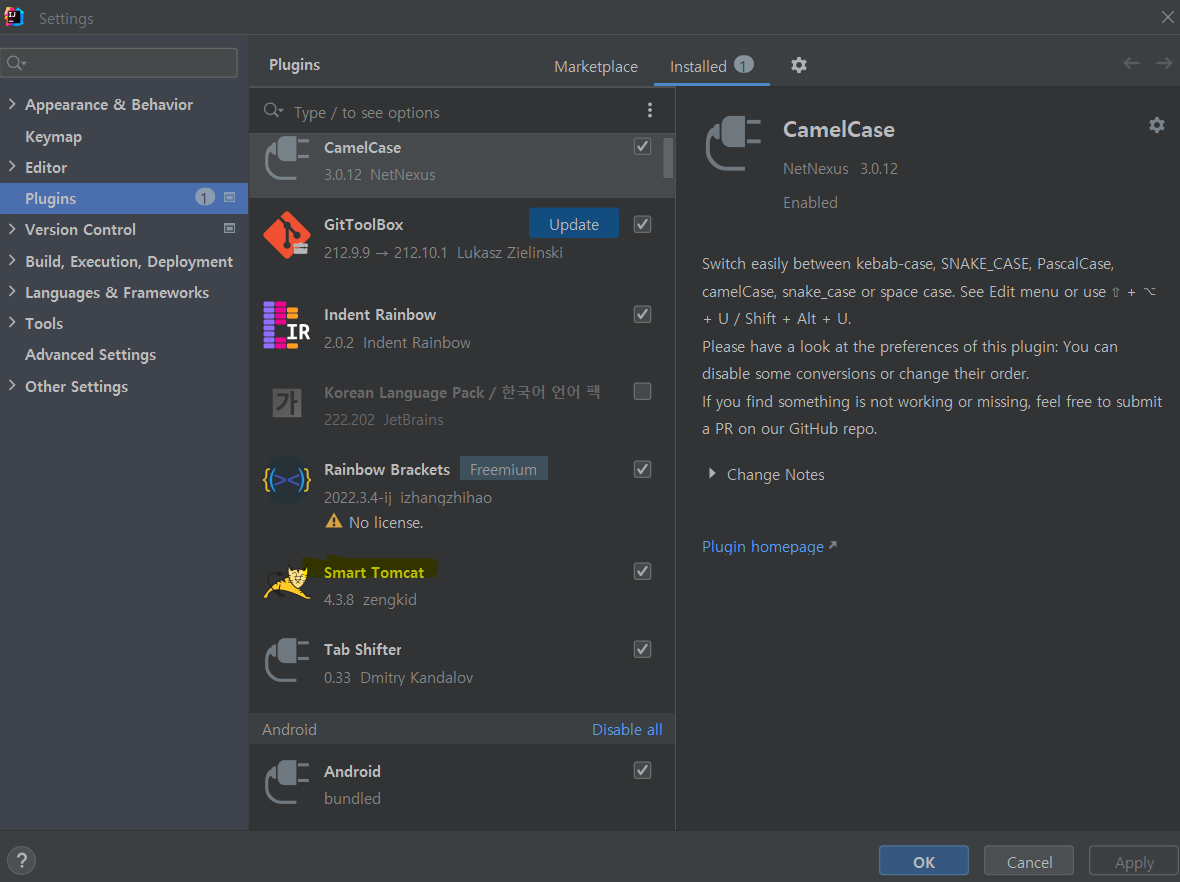
Task: Click the Smart Tomcat cat icon
Action: (x=287, y=583)
